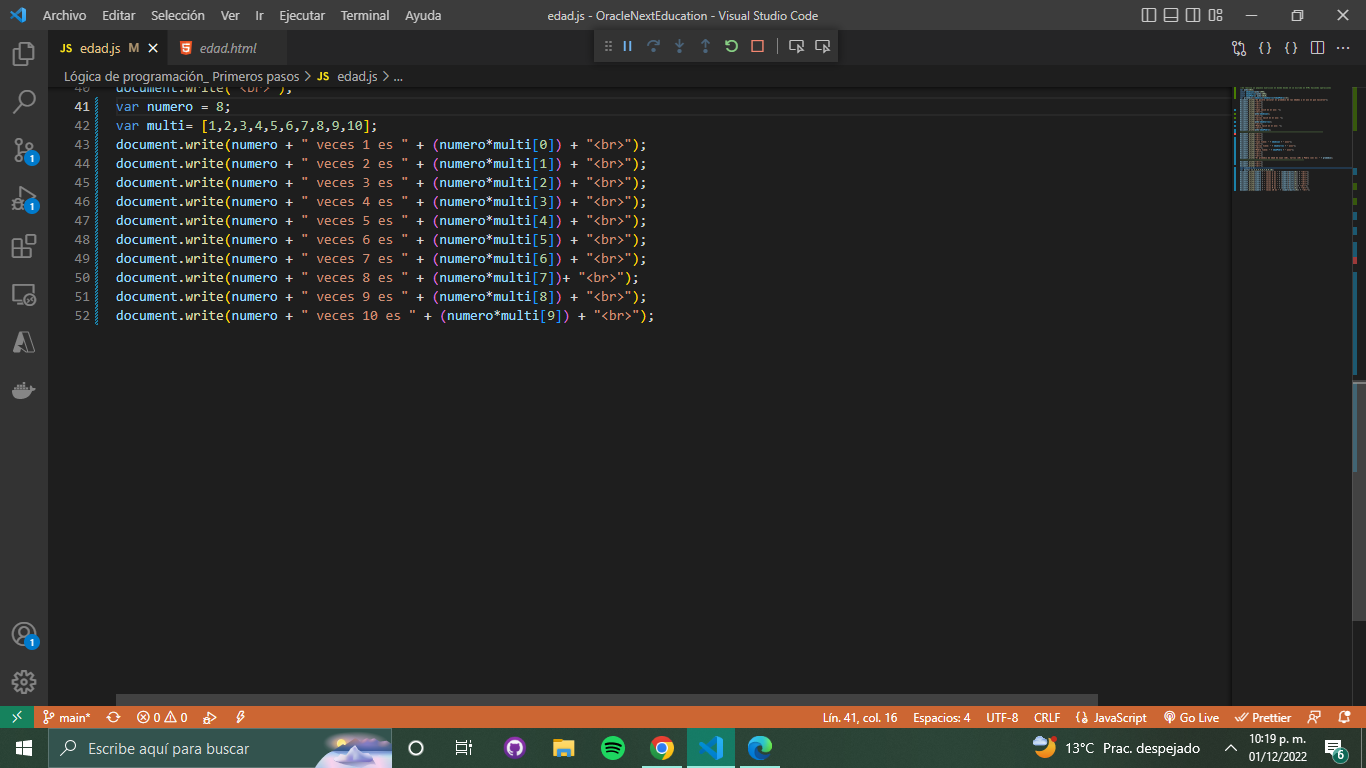Open the Manage gear menu
The image size is (1366, 768).
click(24, 683)
